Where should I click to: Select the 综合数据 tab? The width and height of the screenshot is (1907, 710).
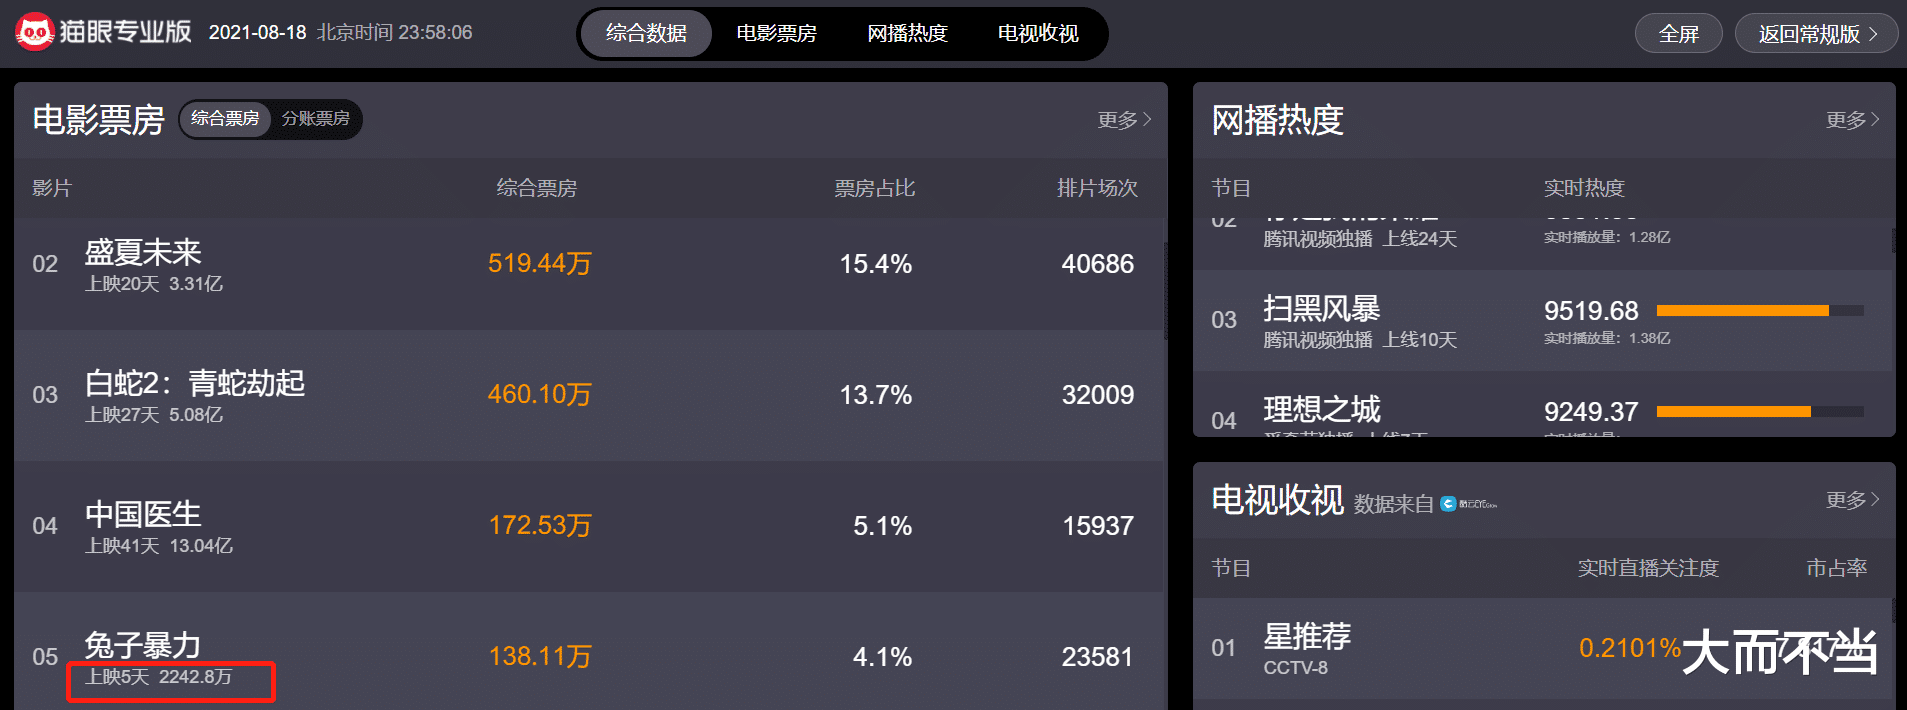click(646, 34)
